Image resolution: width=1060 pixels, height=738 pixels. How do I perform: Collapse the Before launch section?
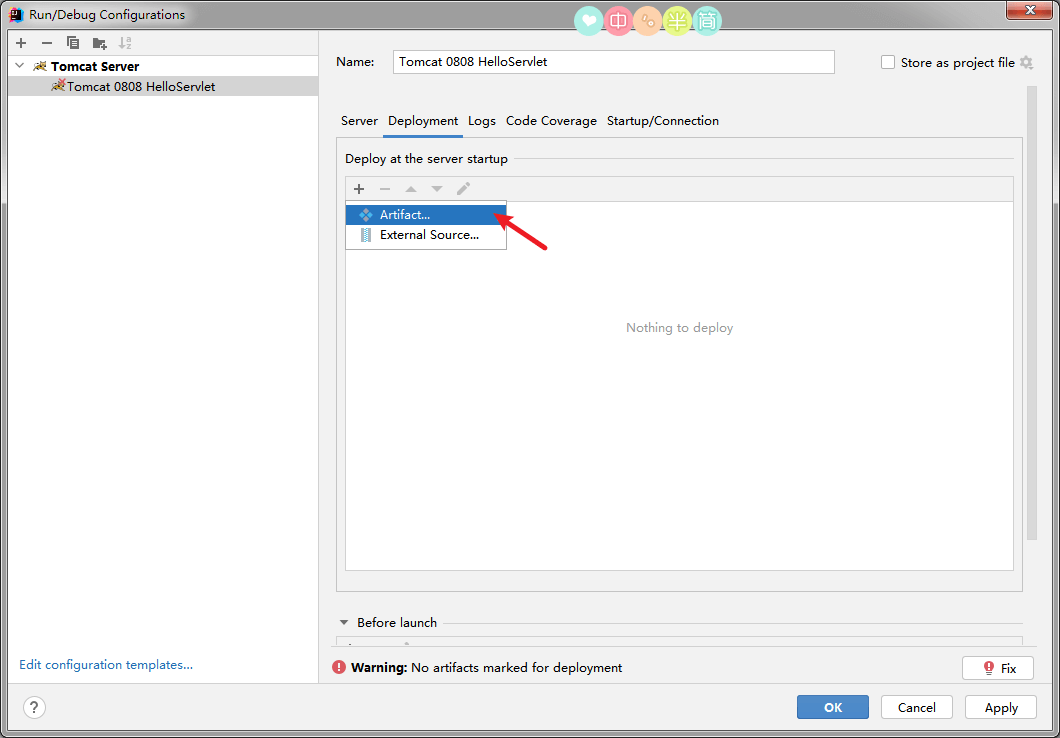(344, 622)
